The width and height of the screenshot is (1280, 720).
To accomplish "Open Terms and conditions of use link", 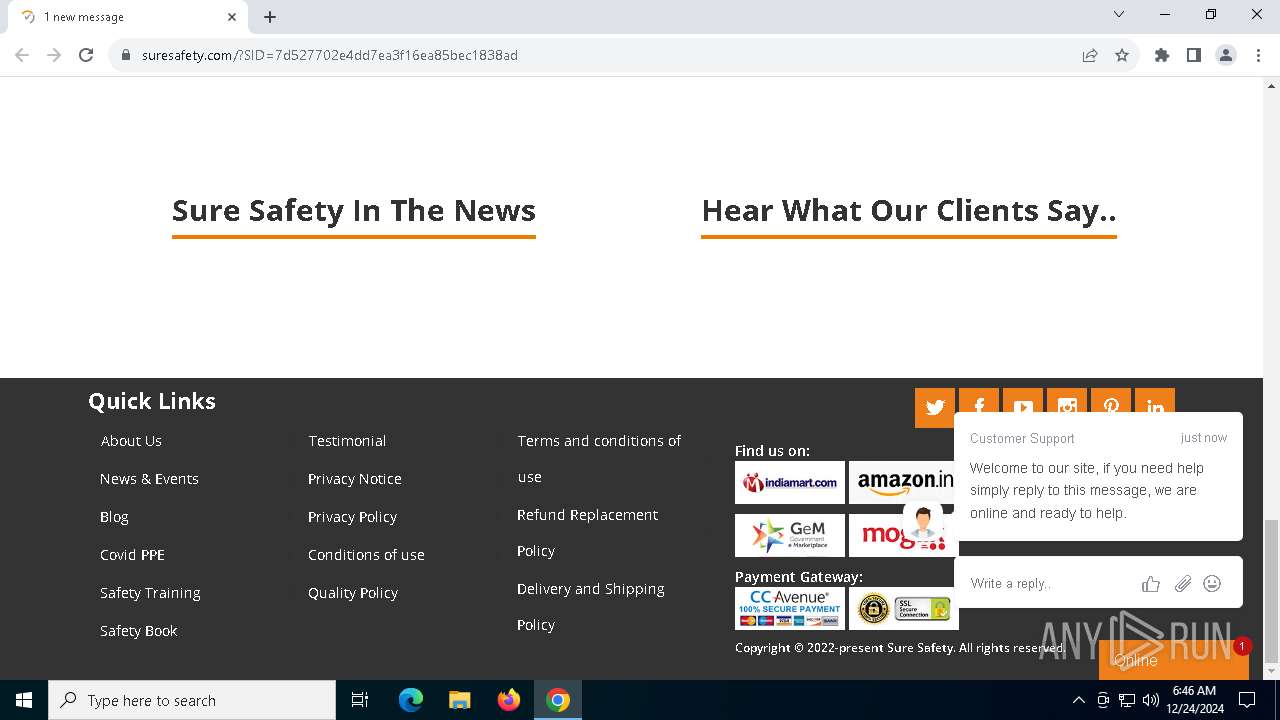I will pyautogui.click(x=599, y=459).
